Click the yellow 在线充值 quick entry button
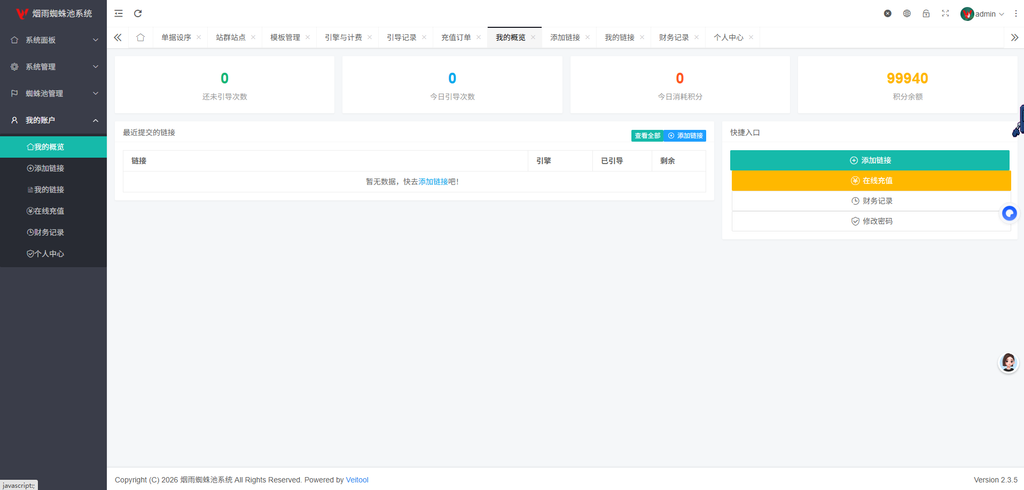This screenshot has width=1024, height=490. pyautogui.click(x=871, y=180)
